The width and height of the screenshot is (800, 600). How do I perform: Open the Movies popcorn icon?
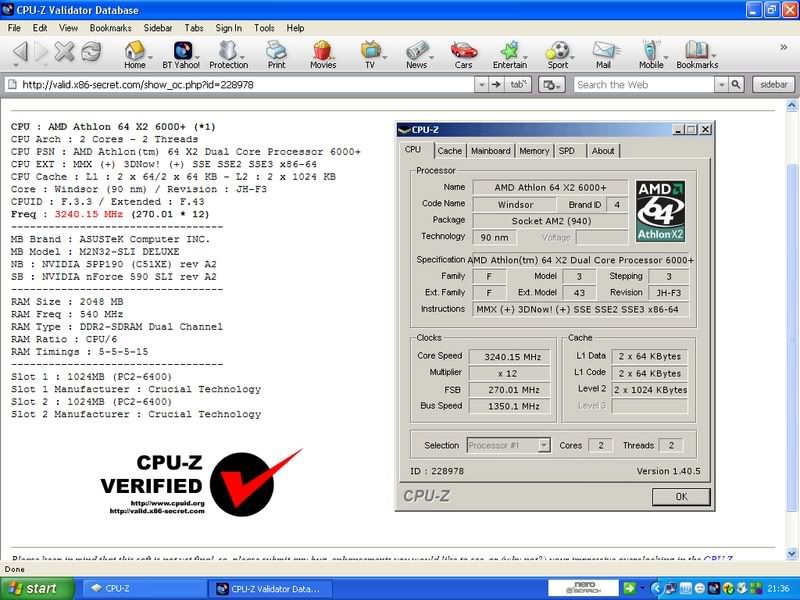(x=323, y=55)
